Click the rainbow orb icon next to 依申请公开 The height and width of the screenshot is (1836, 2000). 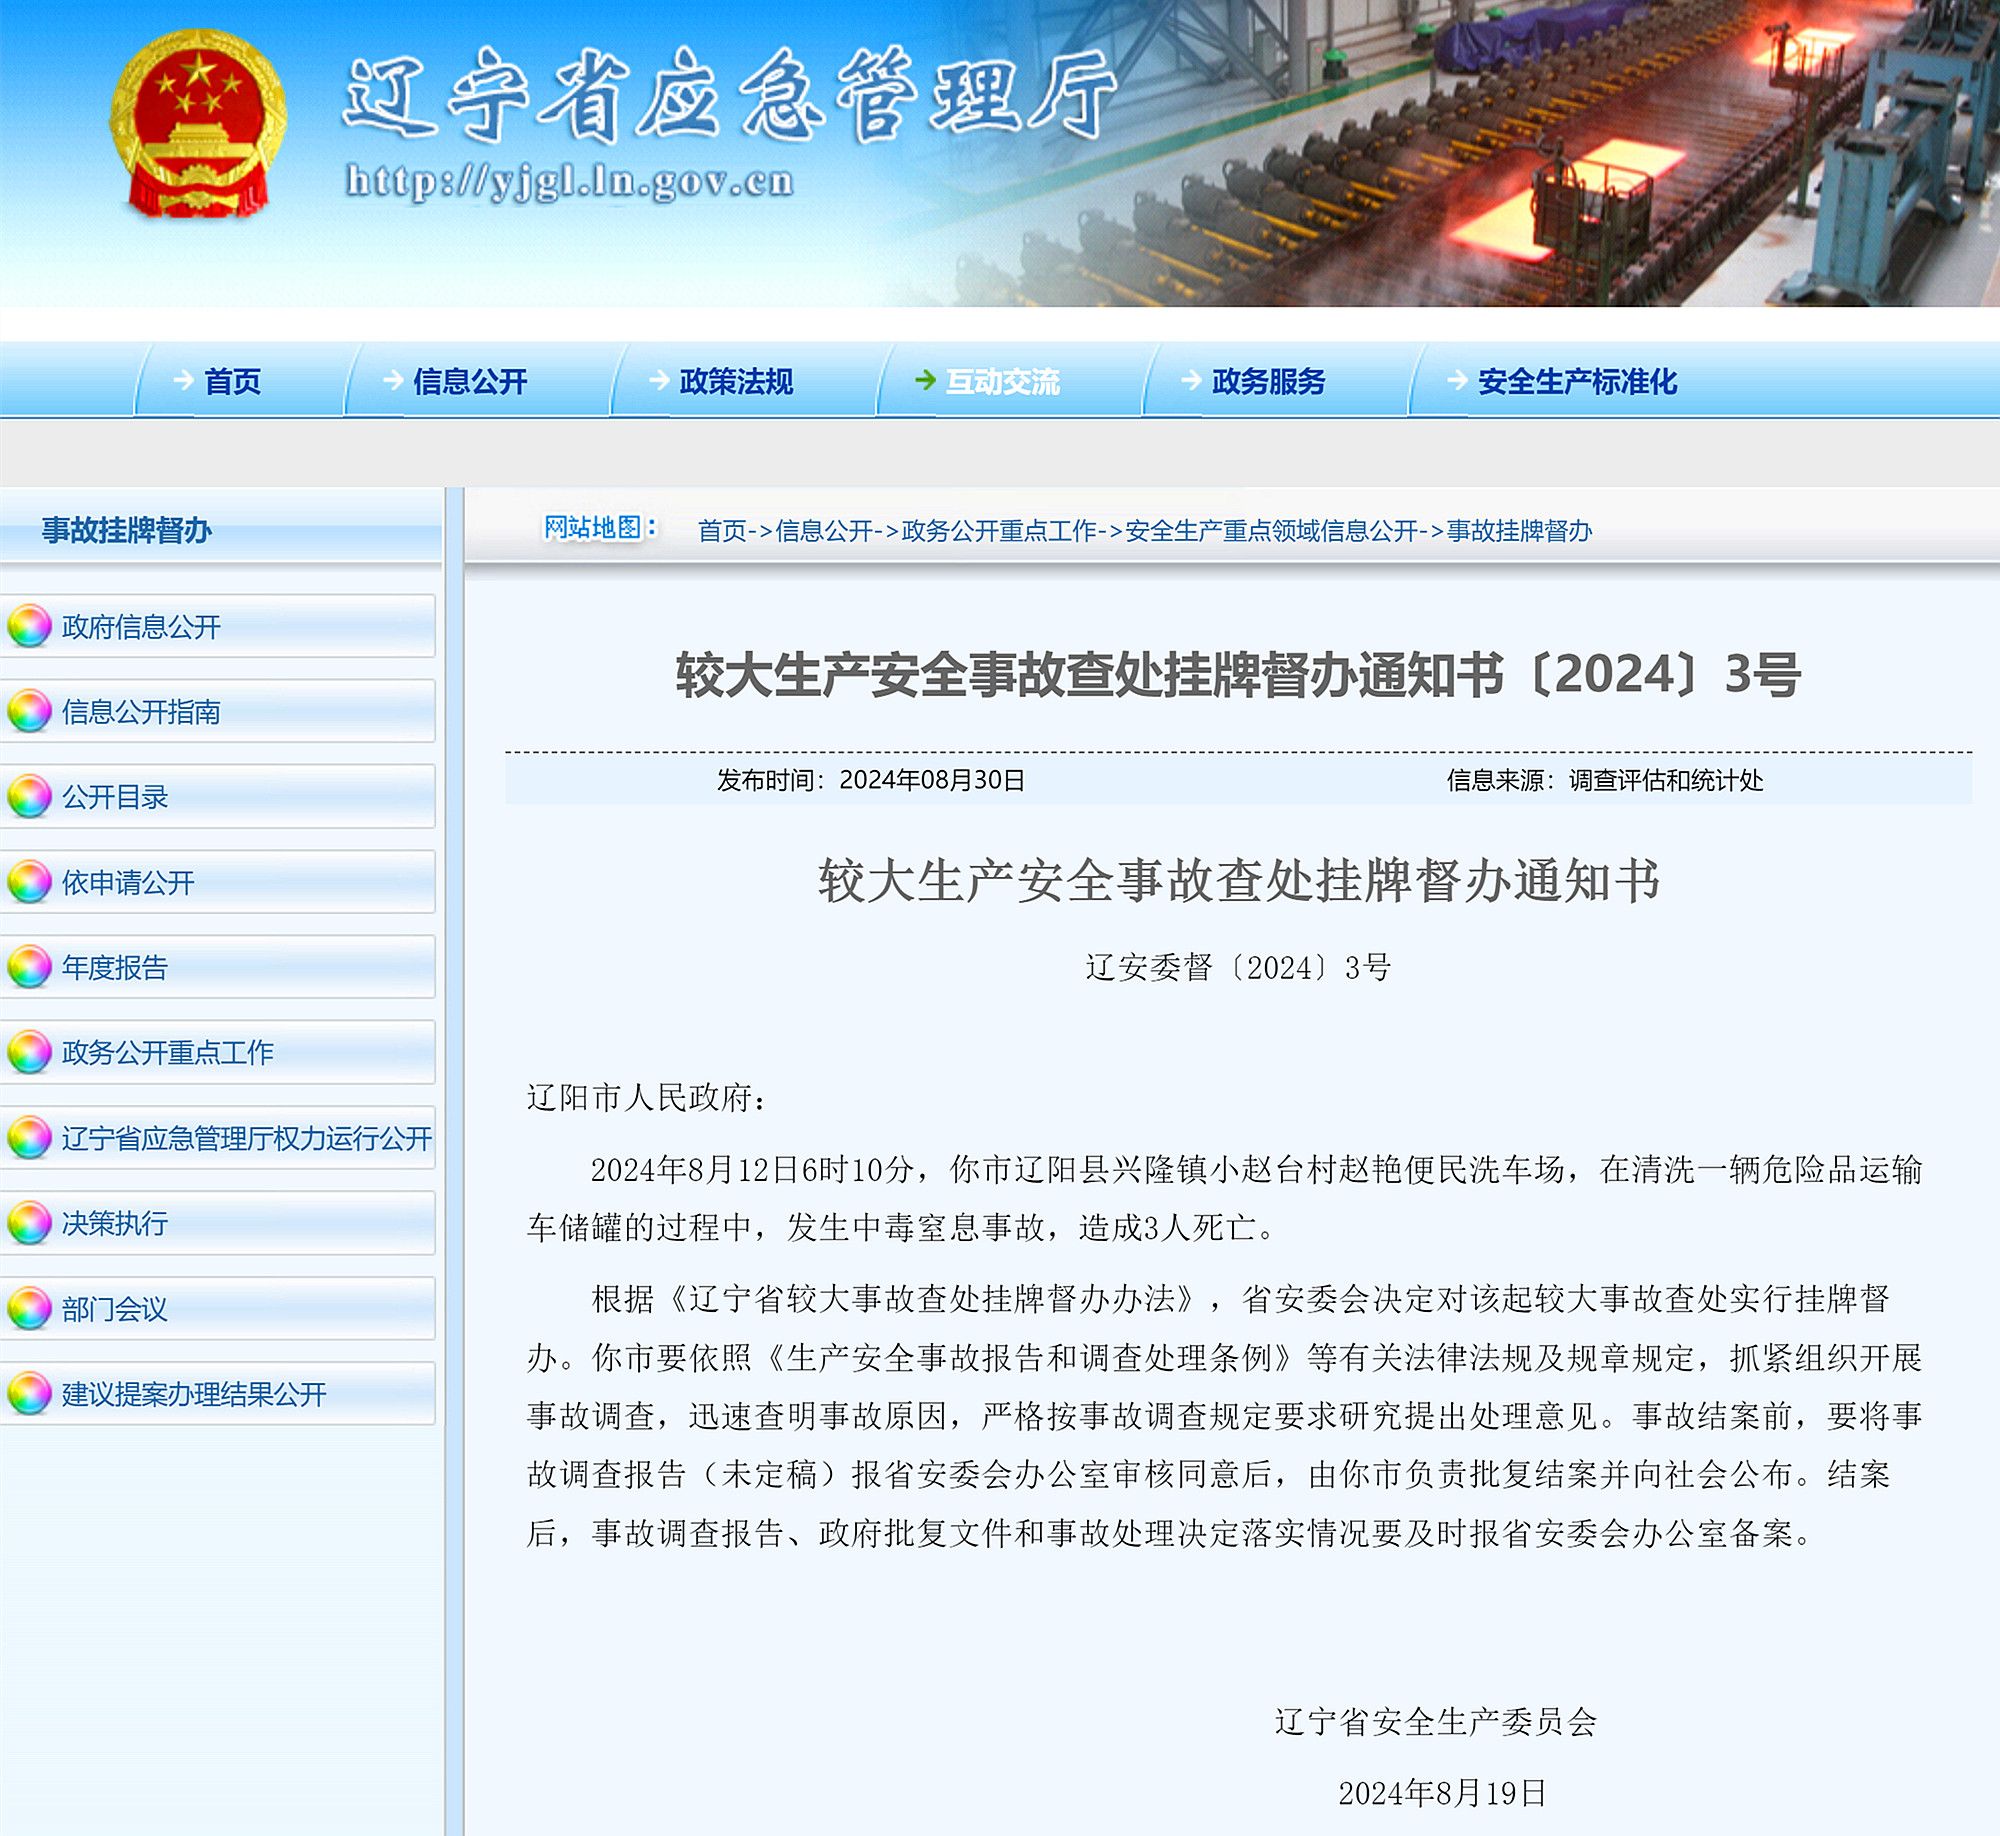(29, 882)
